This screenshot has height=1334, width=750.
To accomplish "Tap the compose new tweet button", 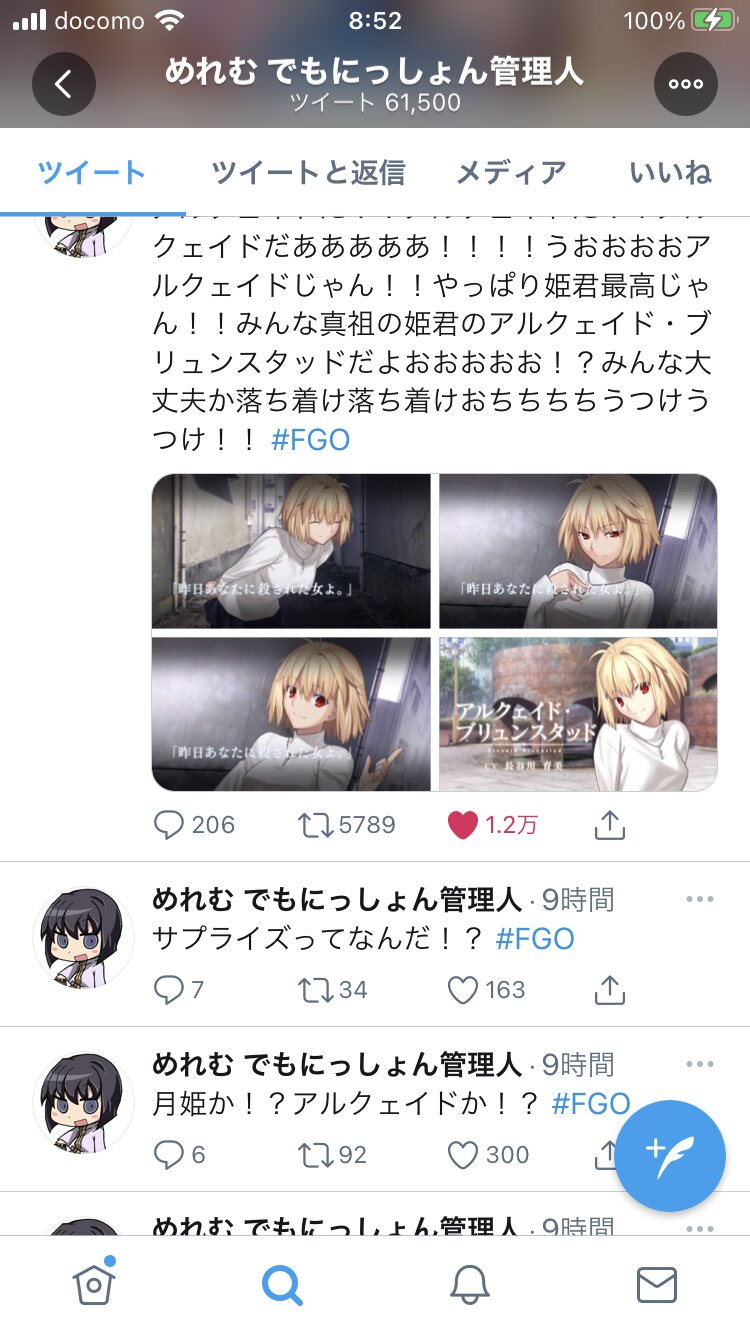I will click(670, 1155).
